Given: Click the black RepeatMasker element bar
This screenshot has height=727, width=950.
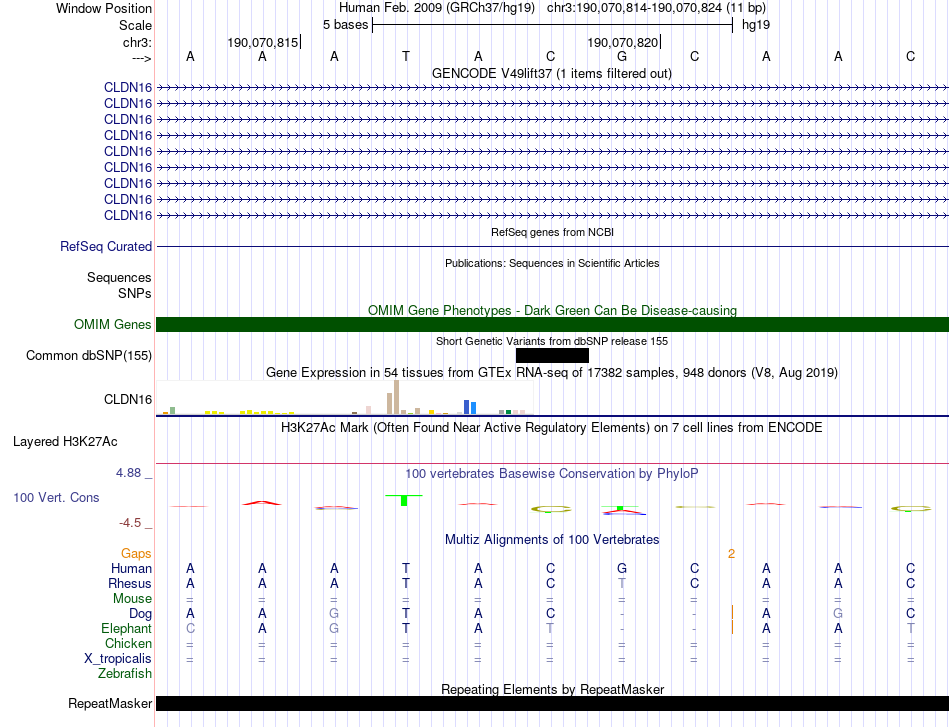Looking at the screenshot, I should point(552,703).
